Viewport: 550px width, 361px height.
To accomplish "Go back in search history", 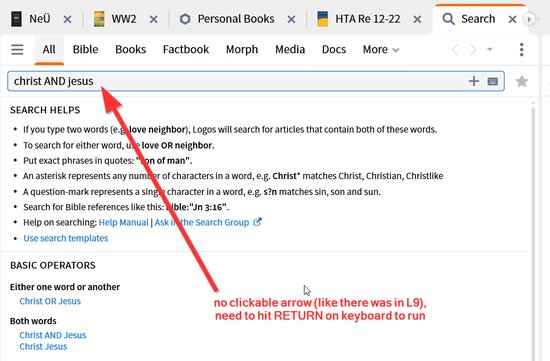I will pyautogui.click(x=455, y=49).
